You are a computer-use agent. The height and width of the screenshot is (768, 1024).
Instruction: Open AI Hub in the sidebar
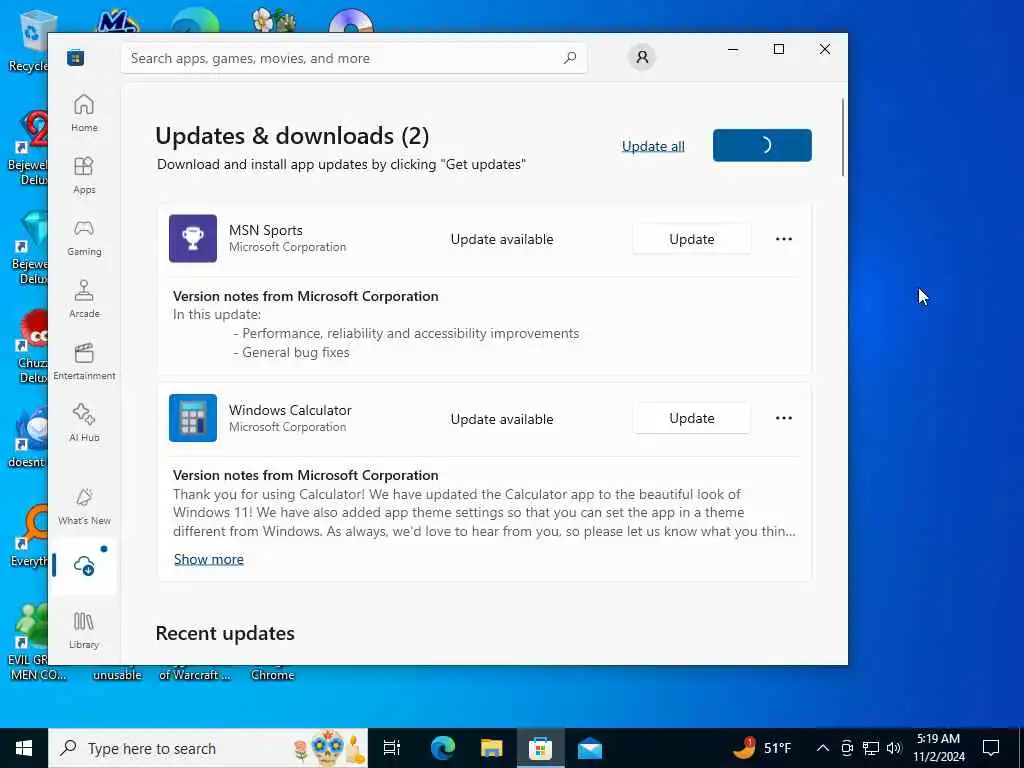pos(84,423)
